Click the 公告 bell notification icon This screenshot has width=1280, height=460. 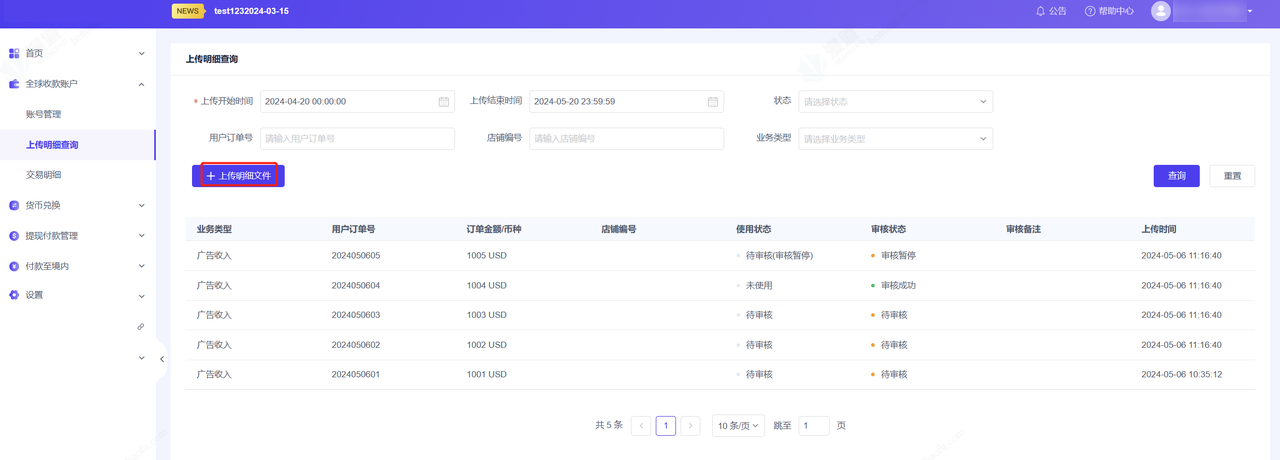1040,11
